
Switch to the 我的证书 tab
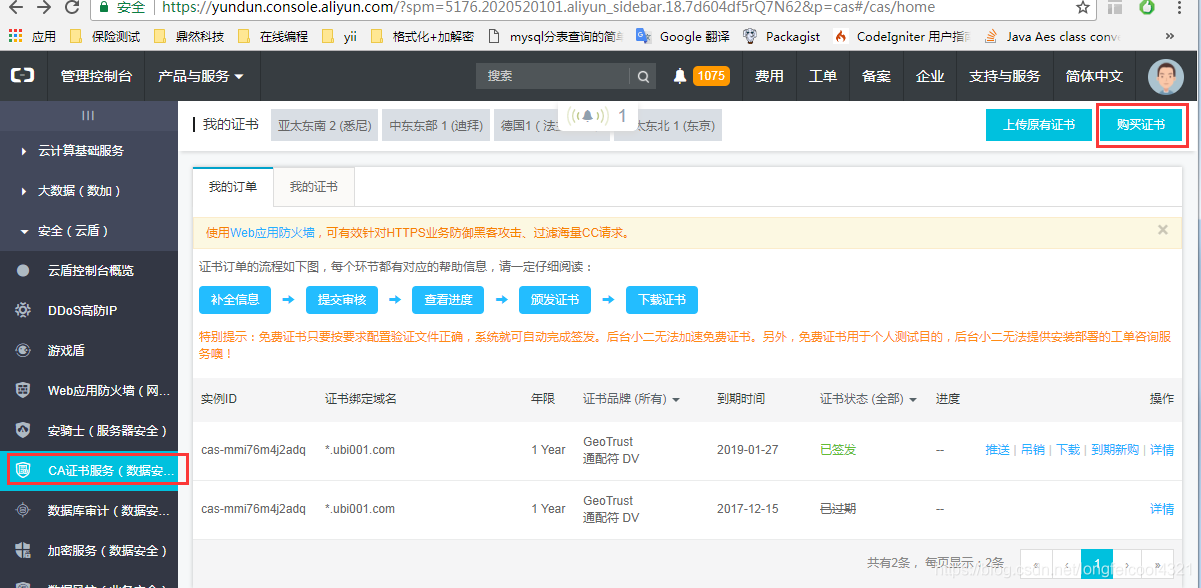point(314,187)
